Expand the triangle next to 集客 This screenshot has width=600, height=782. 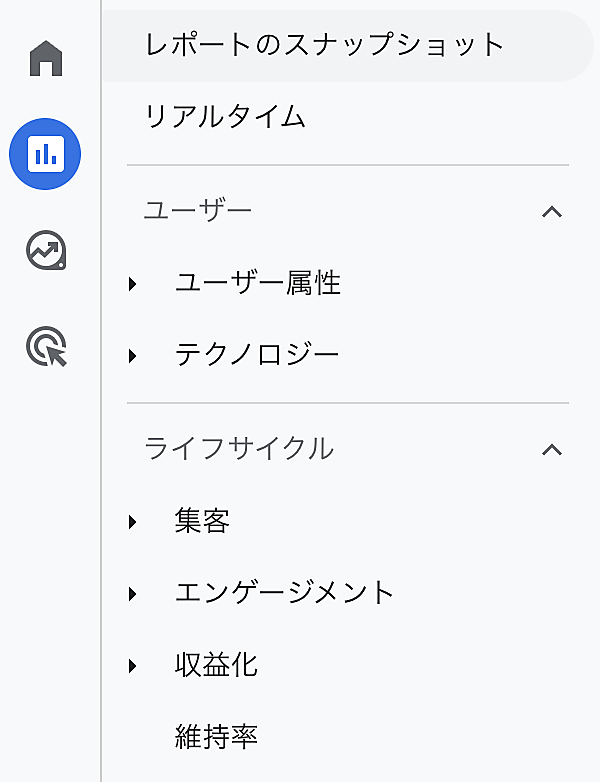point(132,521)
